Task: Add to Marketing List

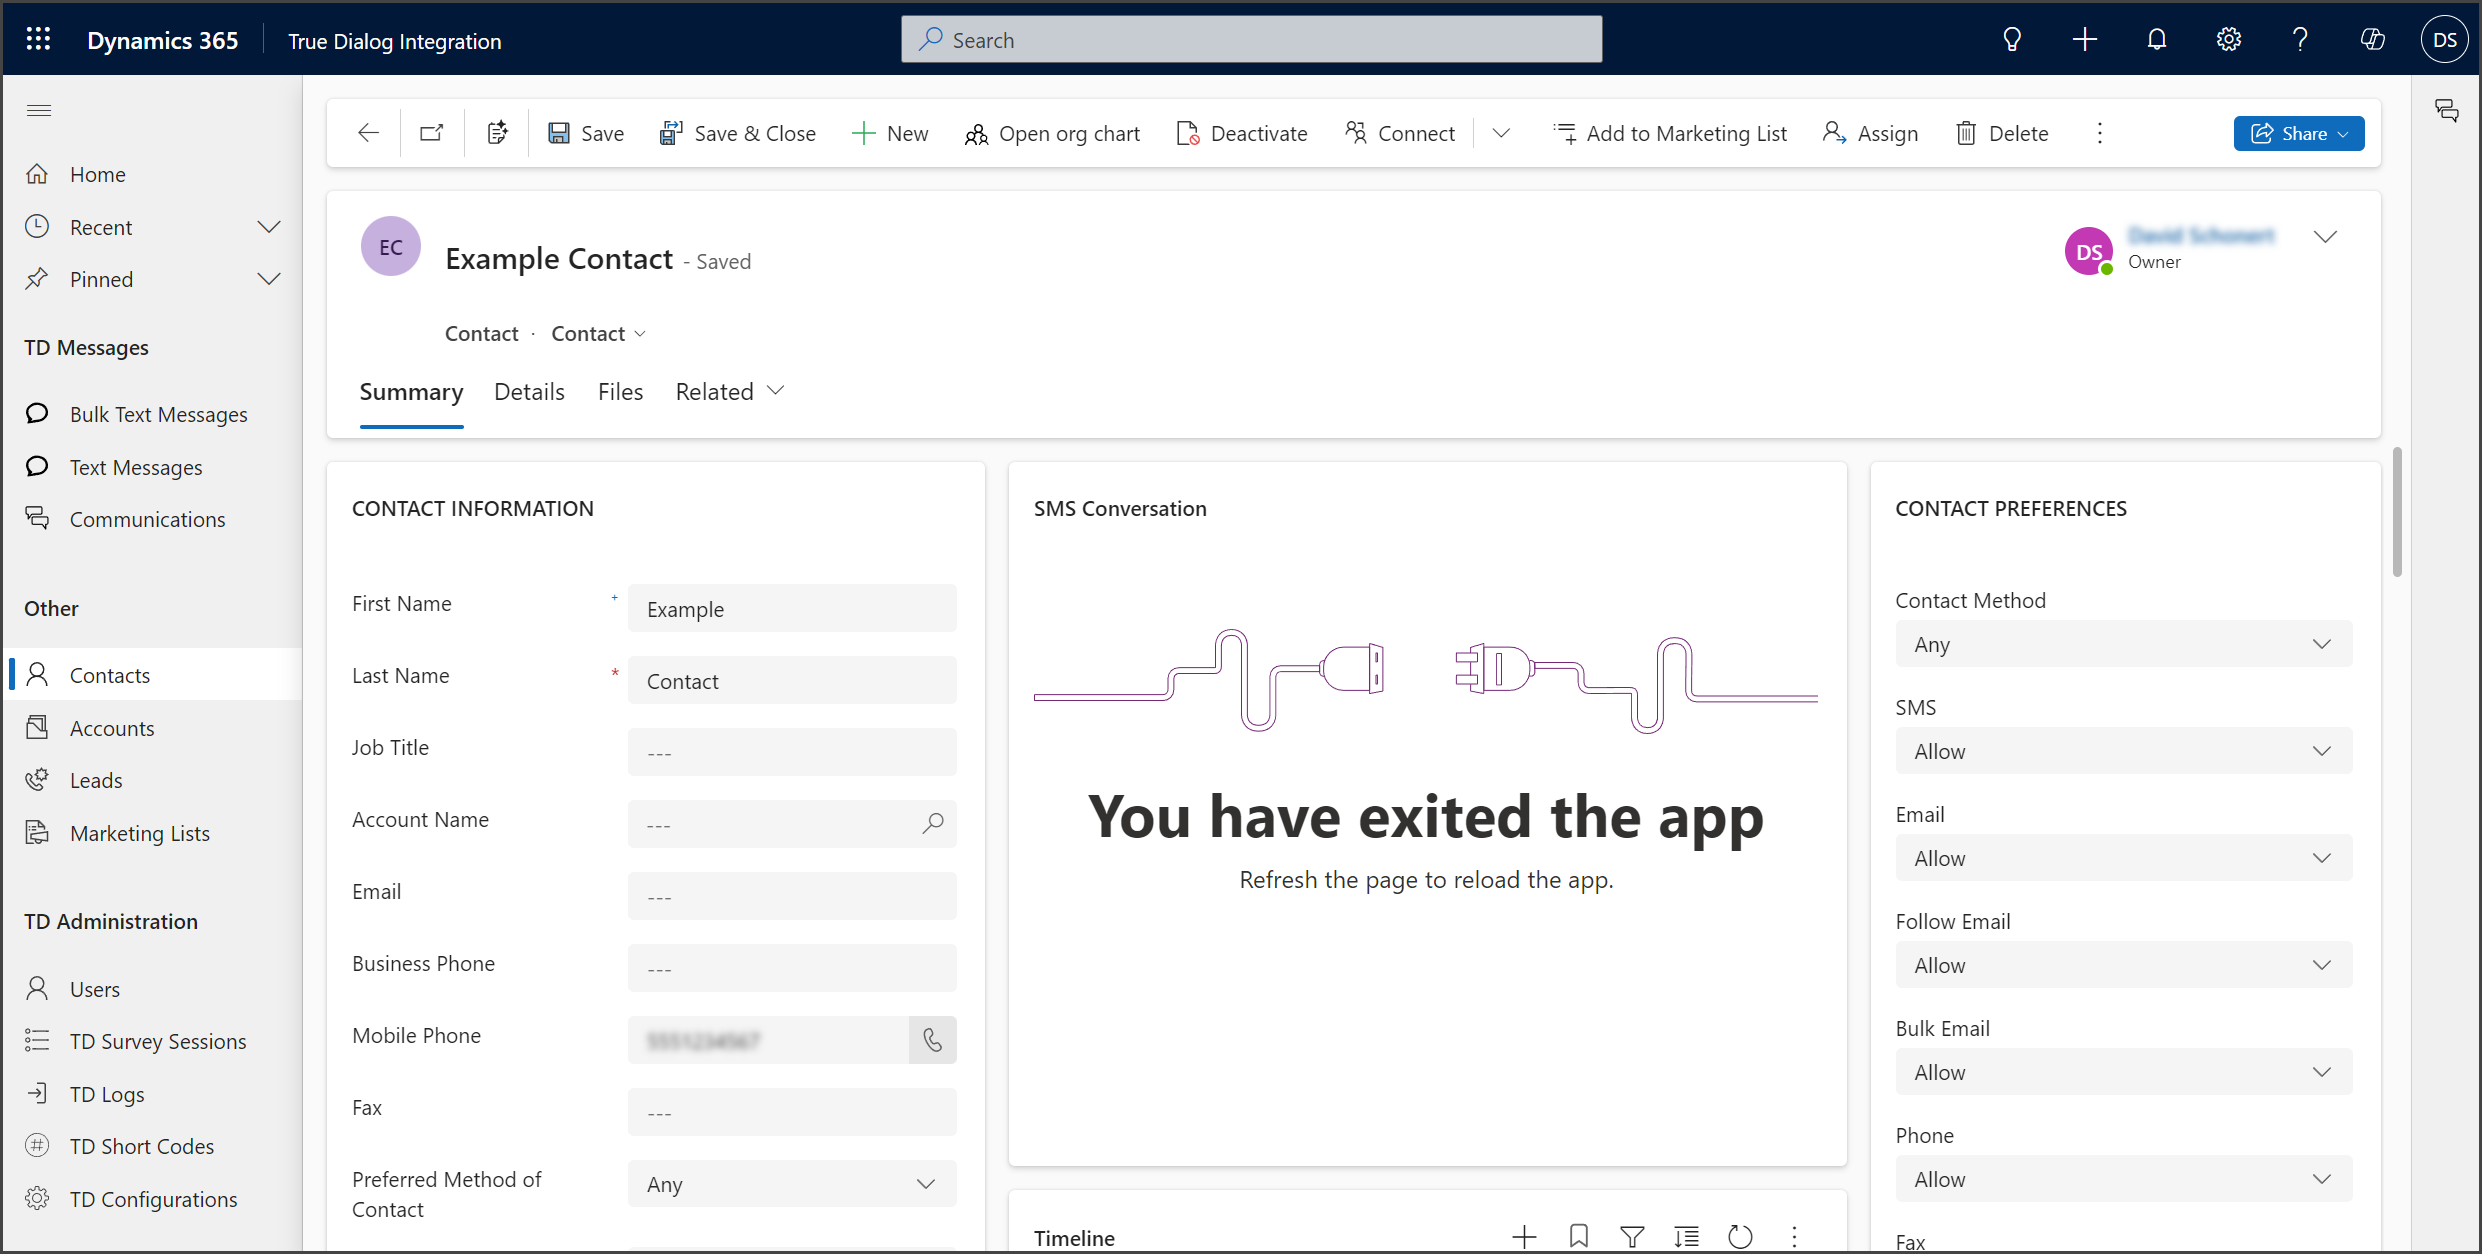Action: (1670, 133)
